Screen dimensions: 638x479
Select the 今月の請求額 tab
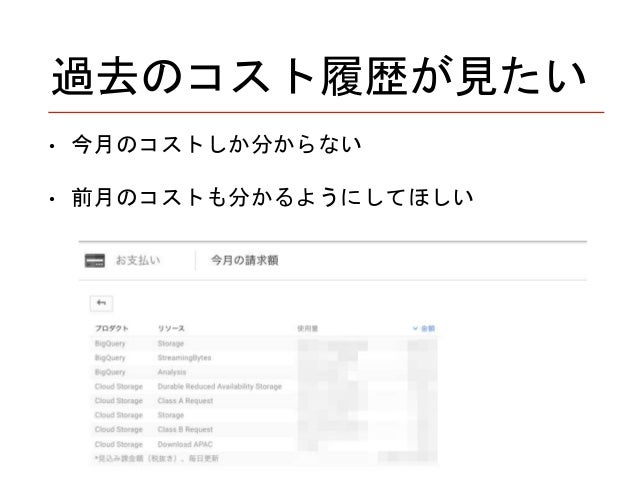point(245,260)
